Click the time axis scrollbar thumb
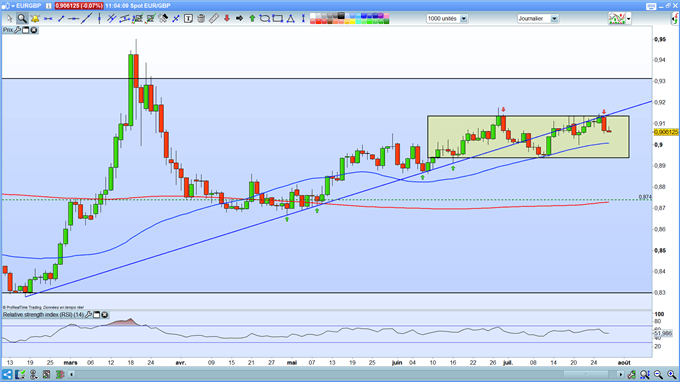This screenshot has height=382, width=680. 586,374
